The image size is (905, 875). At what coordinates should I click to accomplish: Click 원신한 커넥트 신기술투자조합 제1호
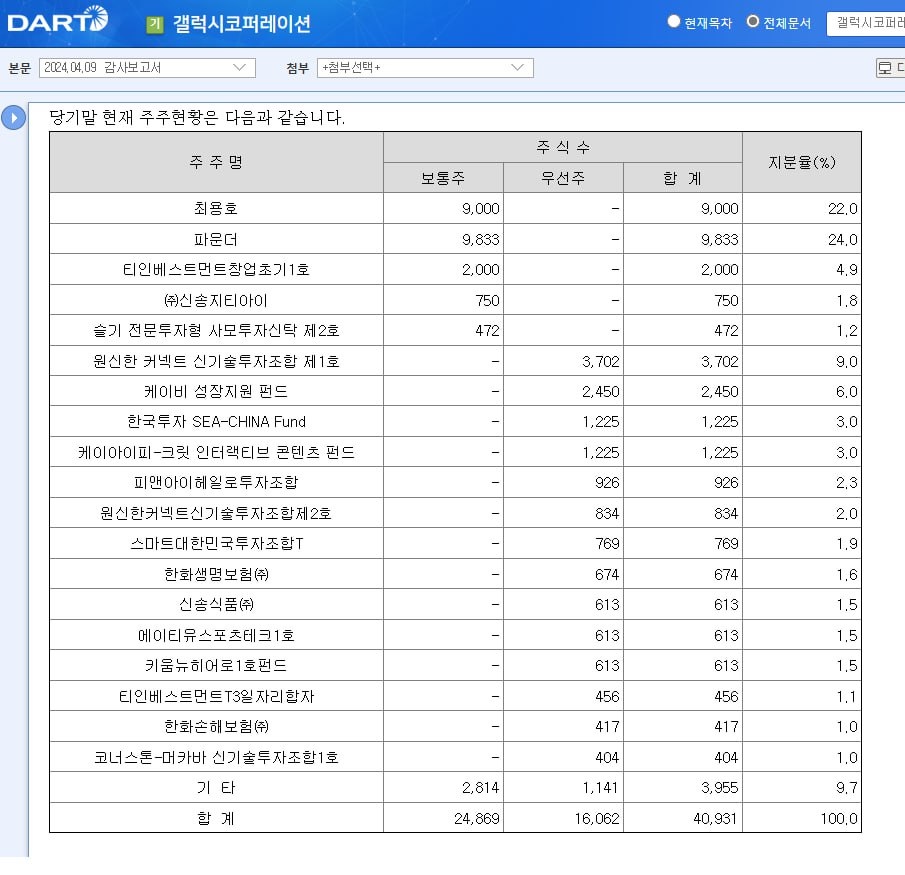216,361
